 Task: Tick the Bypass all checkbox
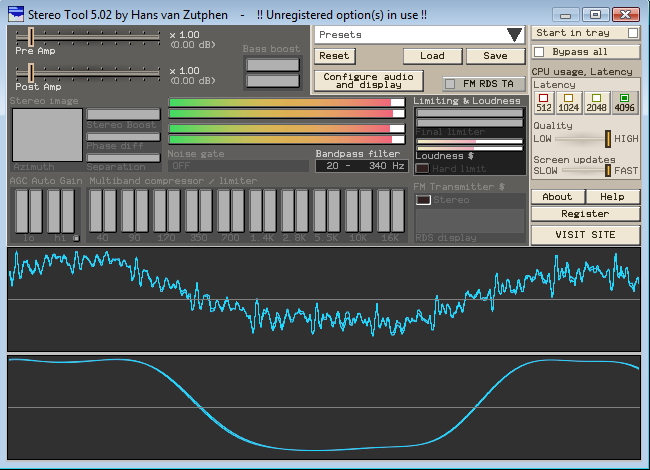539,52
